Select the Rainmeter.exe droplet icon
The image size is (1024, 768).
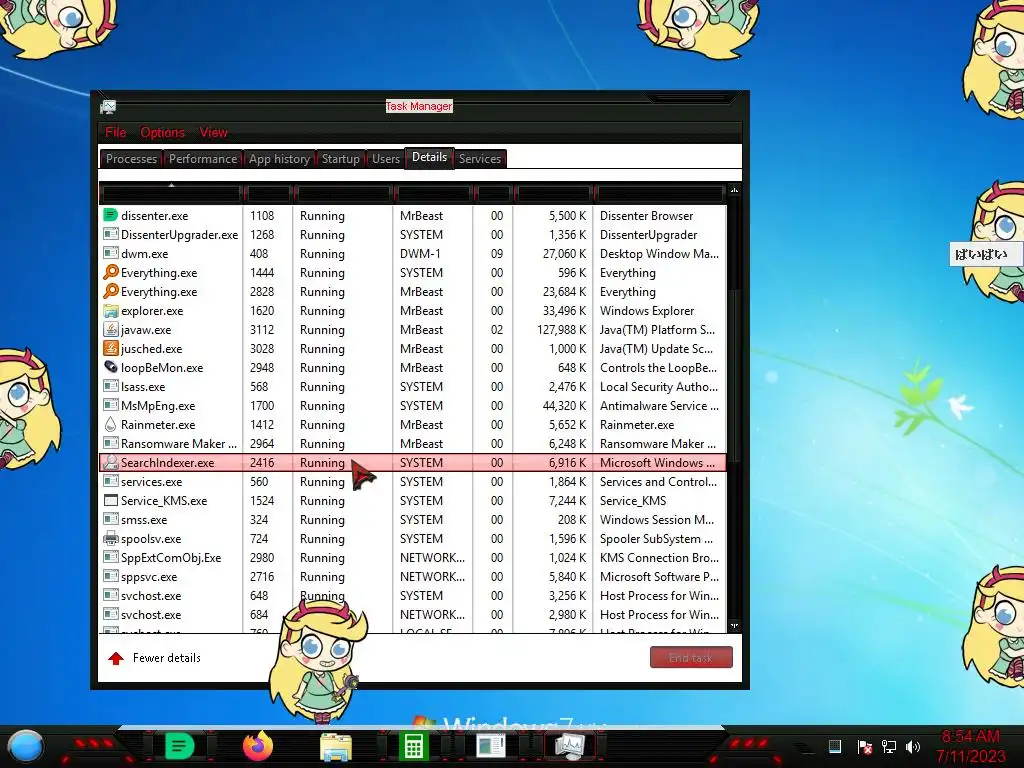(111, 424)
